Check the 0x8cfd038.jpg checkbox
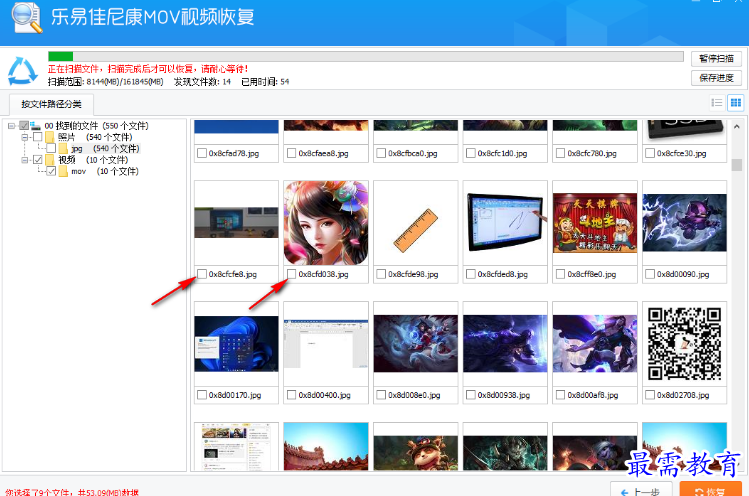The width and height of the screenshot is (749, 496). (291, 274)
